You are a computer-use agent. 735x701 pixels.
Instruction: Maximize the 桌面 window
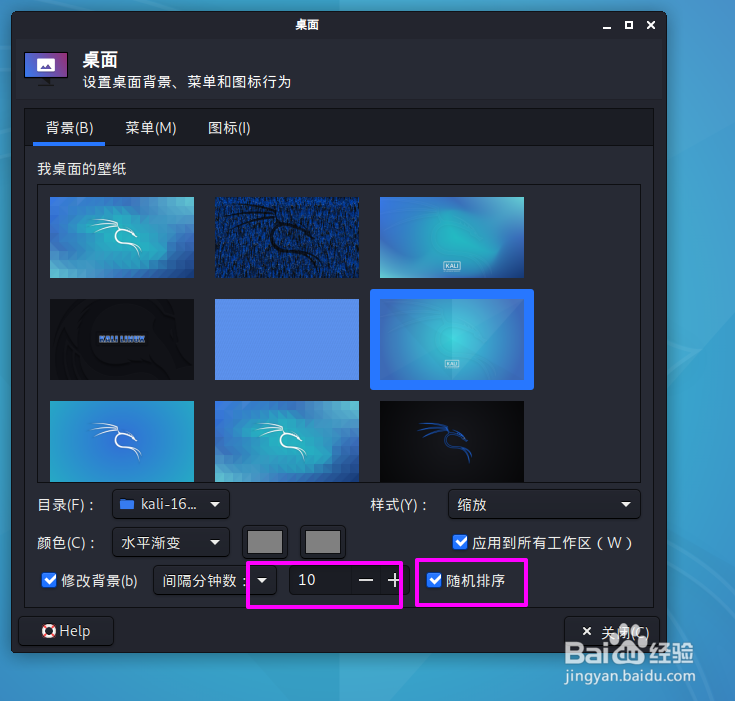click(x=629, y=25)
